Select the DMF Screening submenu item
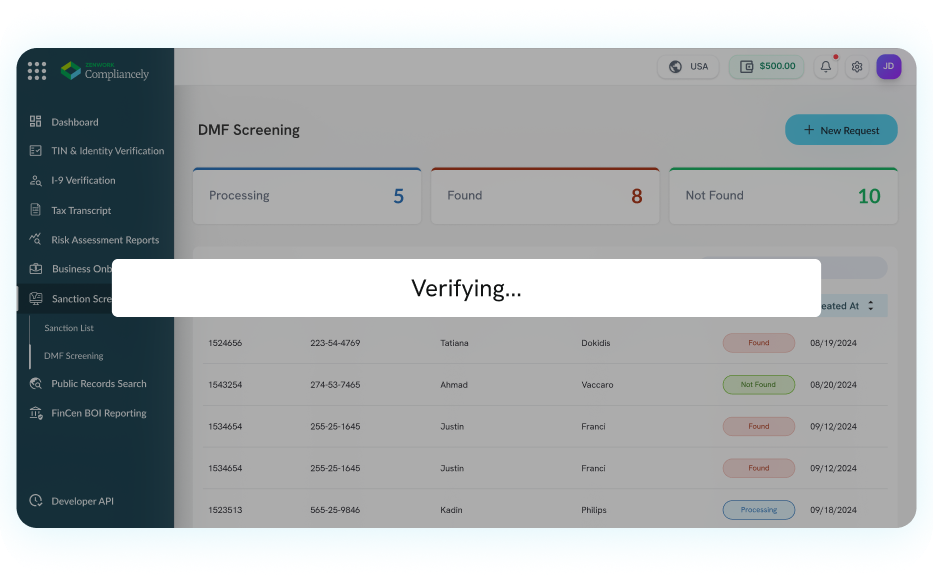Screen dimensions: 933x576 [x=74, y=356]
